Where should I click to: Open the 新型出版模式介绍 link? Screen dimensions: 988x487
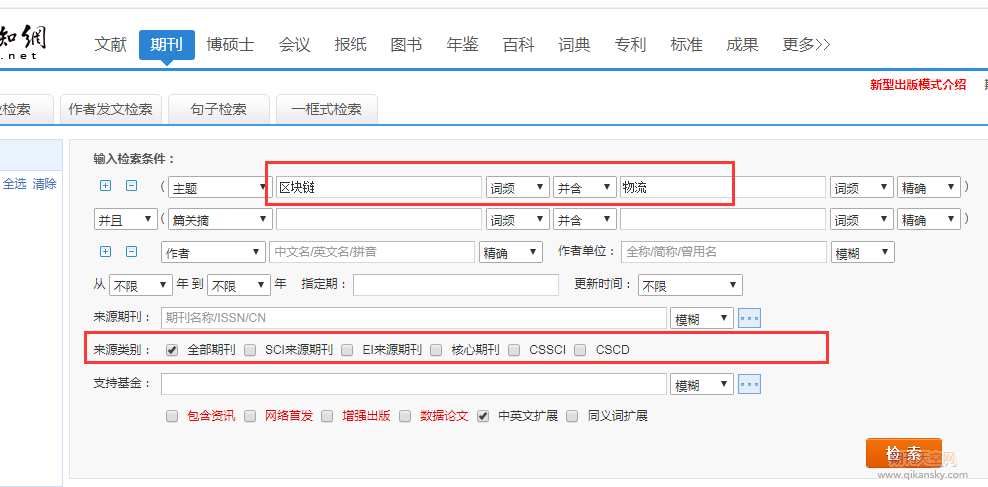coord(917,85)
